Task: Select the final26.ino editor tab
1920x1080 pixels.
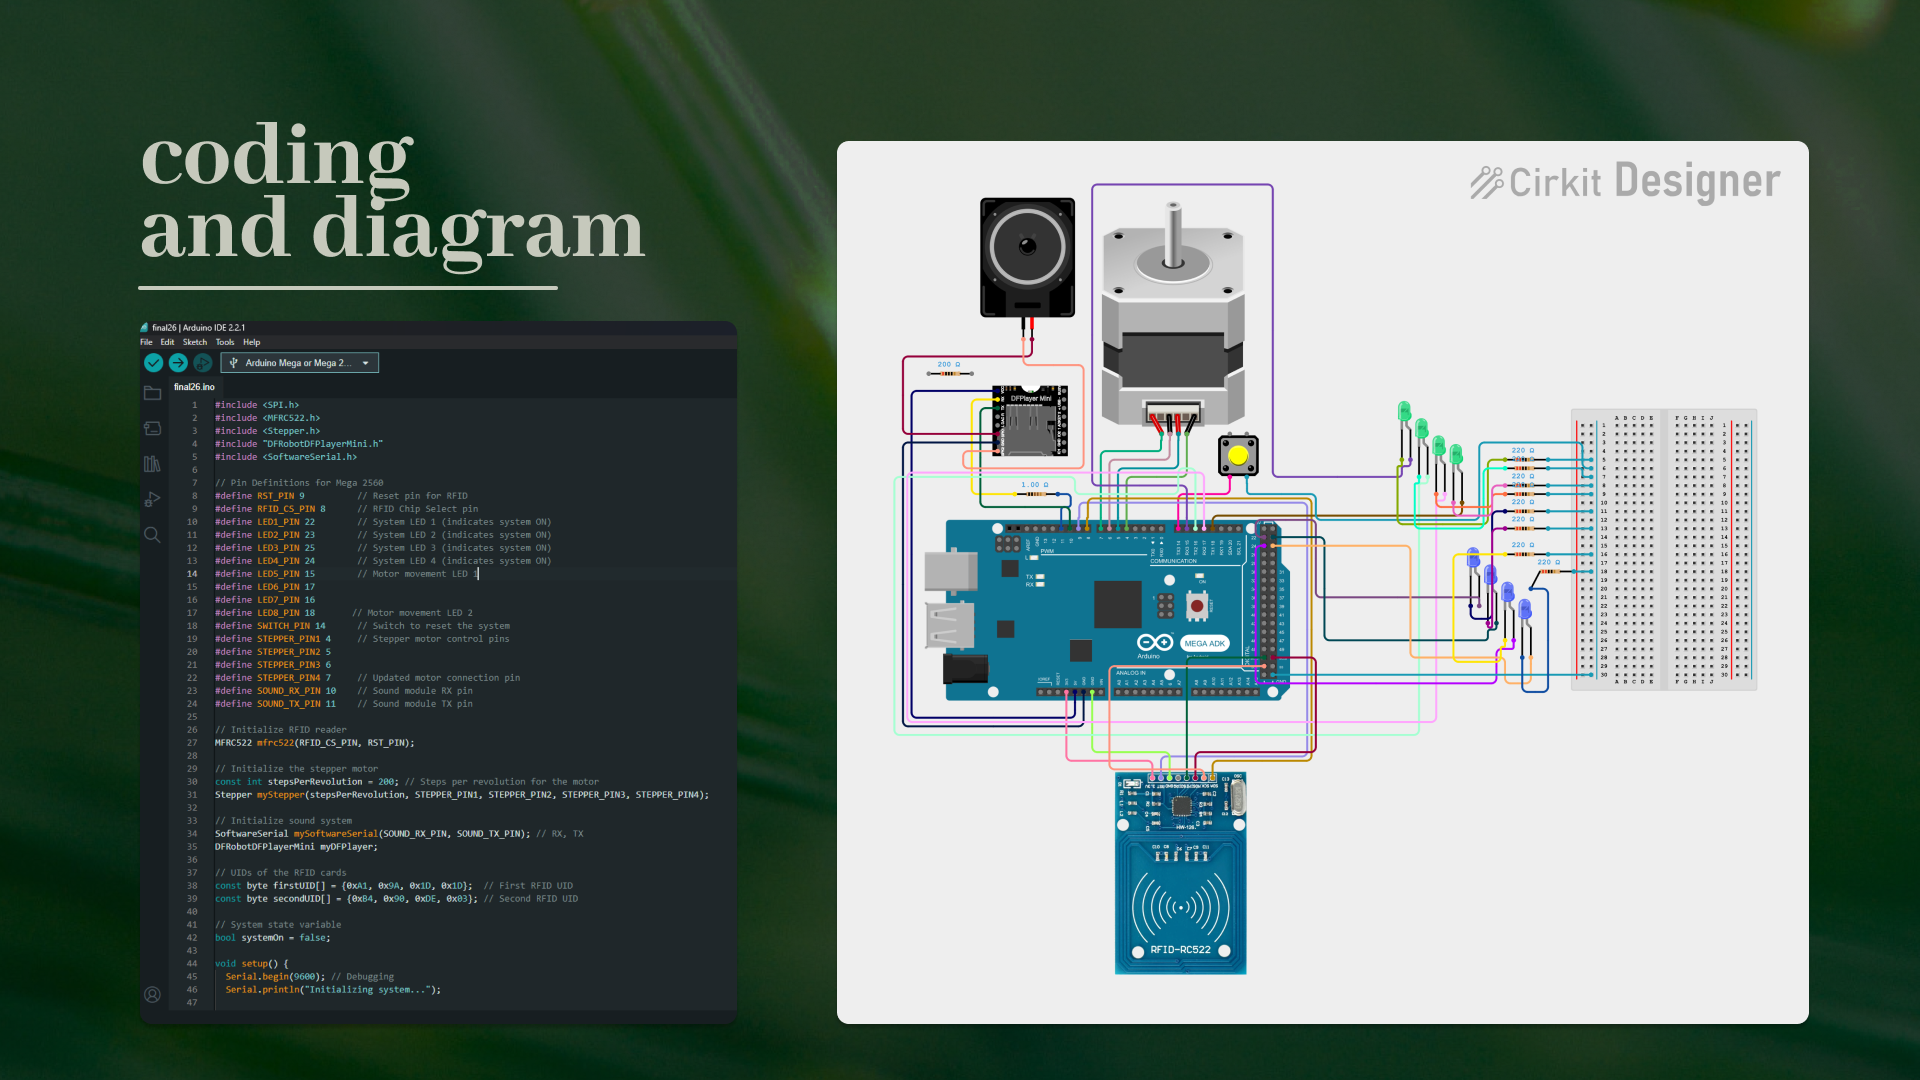Action: coord(194,387)
